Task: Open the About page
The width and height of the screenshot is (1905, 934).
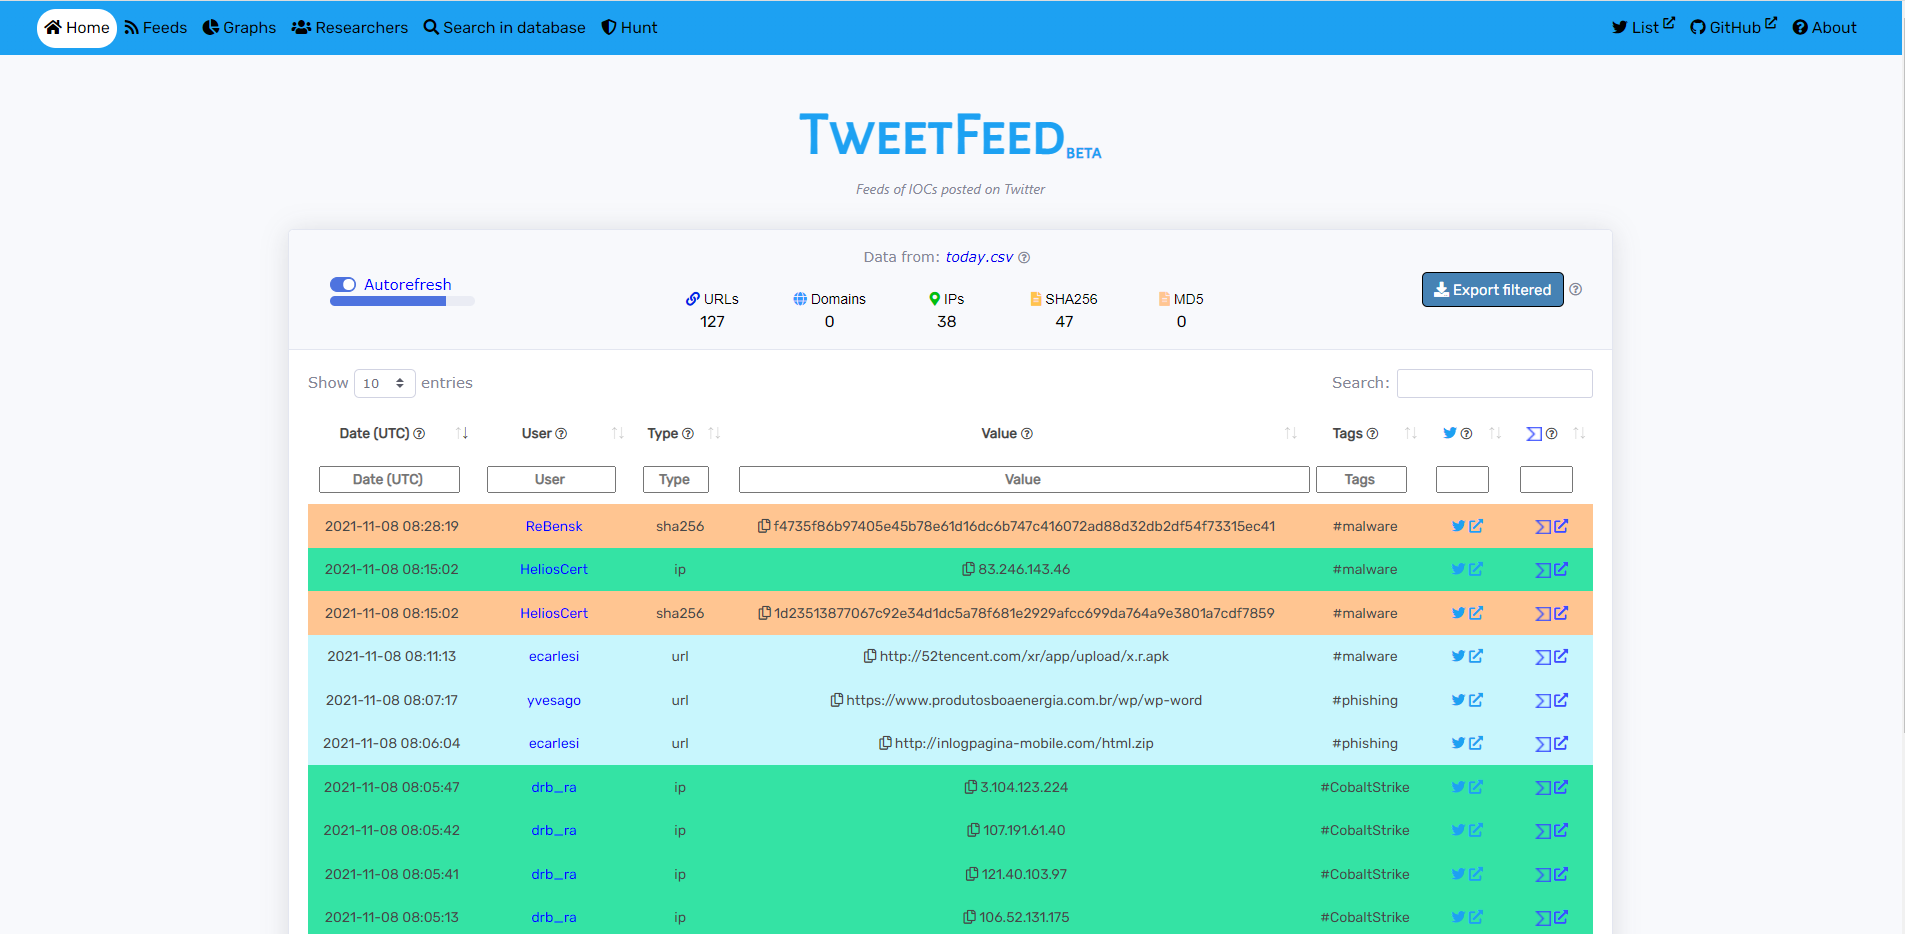Action: point(1824,28)
